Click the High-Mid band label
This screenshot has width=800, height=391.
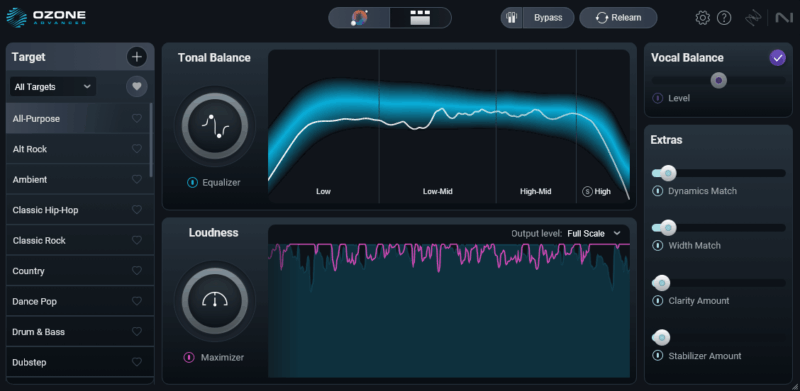click(536, 192)
